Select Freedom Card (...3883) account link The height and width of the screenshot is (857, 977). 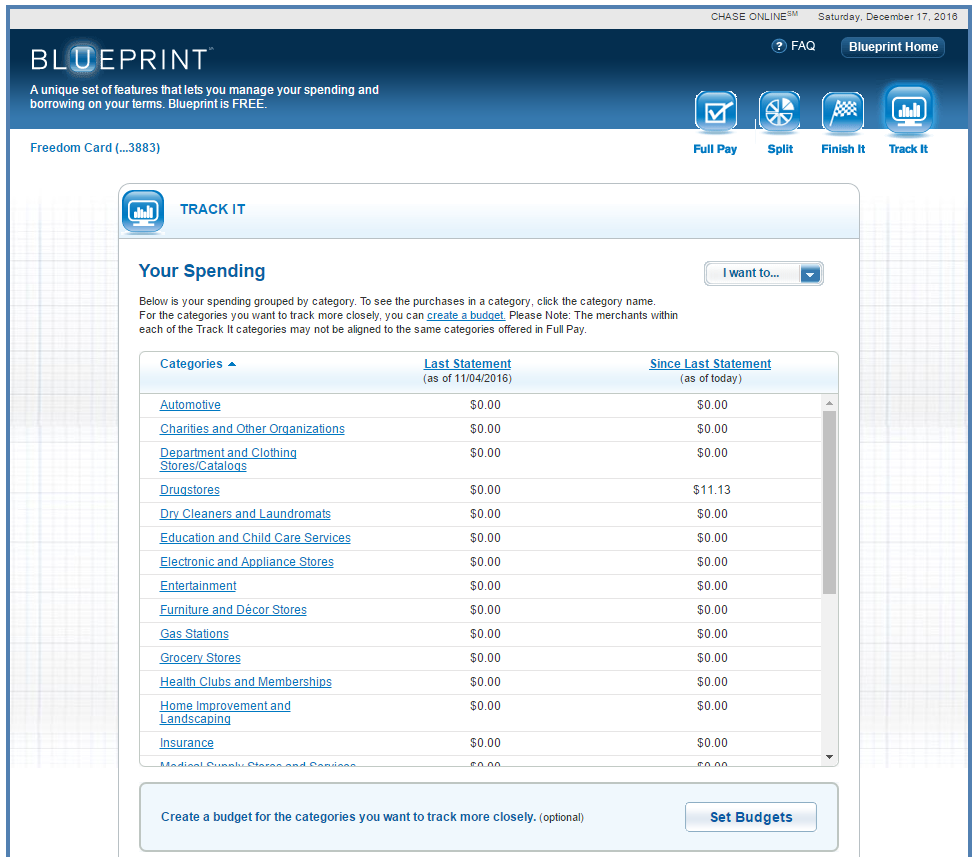point(95,148)
